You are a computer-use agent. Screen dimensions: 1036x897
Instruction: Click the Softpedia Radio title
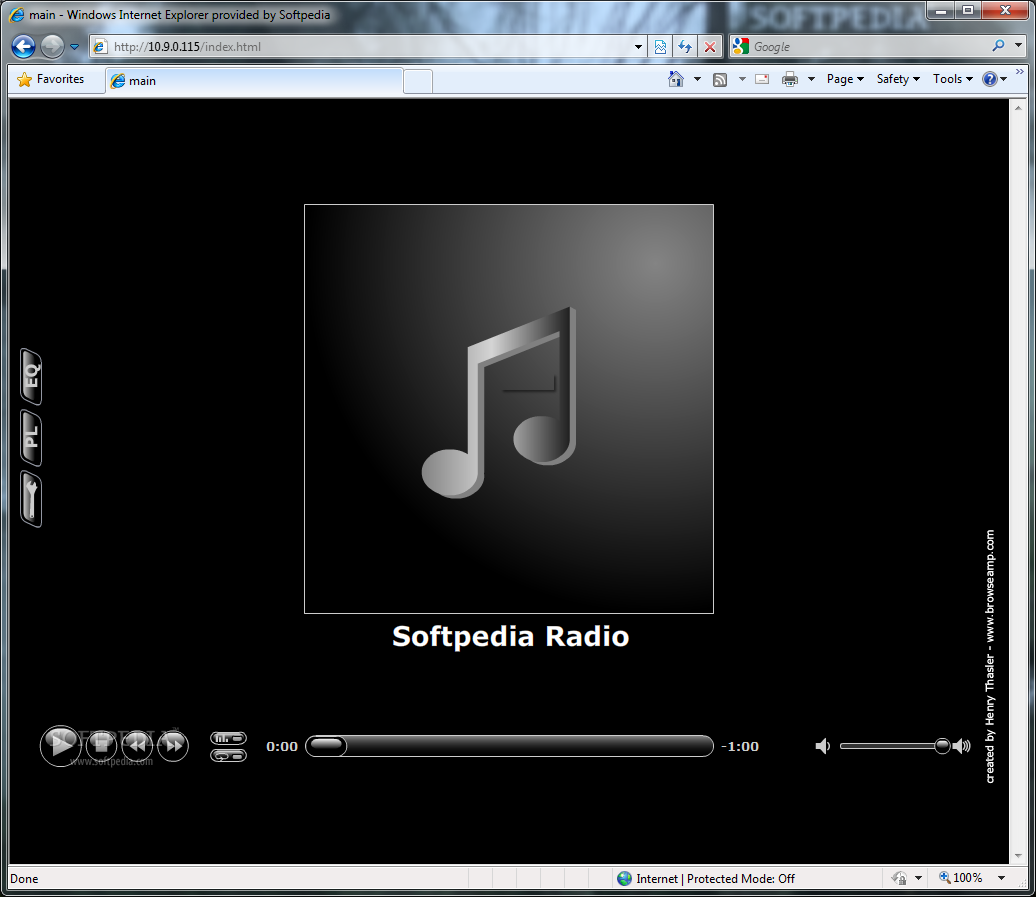(510, 637)
